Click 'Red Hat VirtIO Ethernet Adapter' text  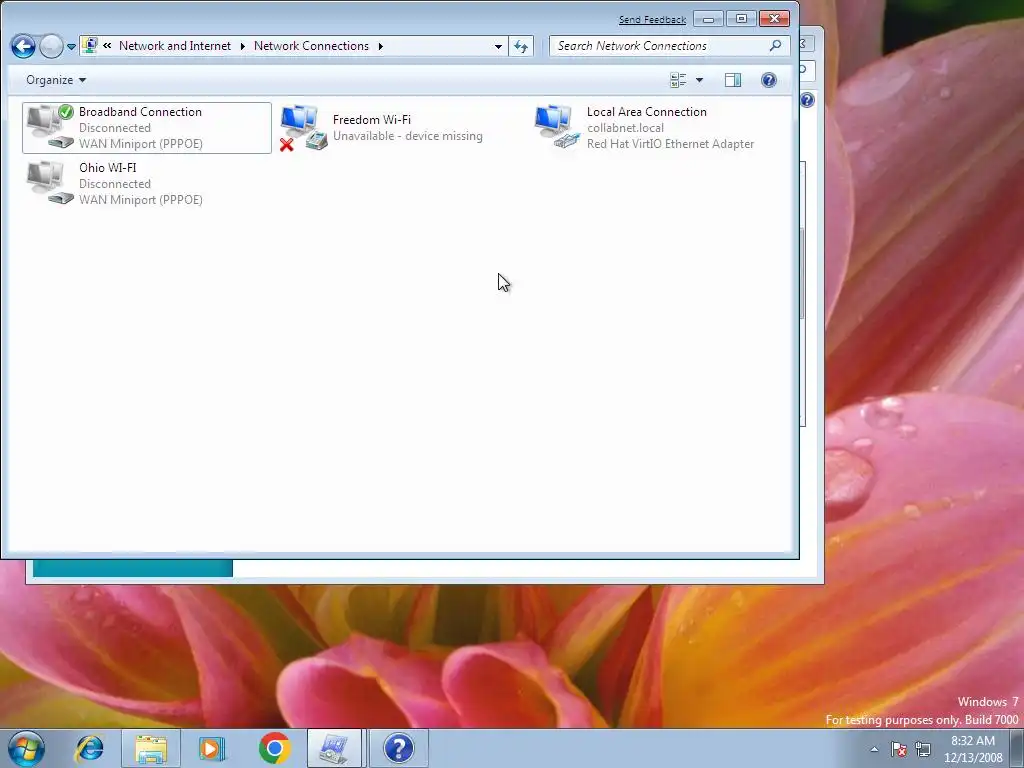pyautogui.click(x=670, y=144)
